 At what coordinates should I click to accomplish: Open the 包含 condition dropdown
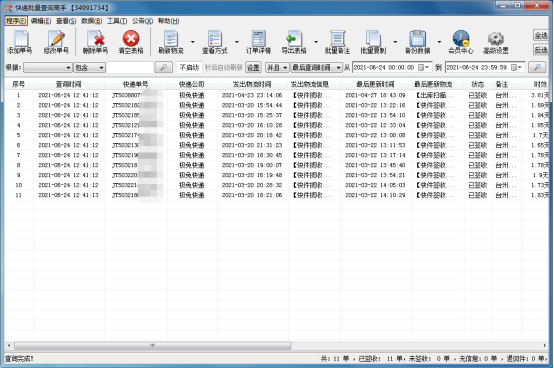[x=89, y=67]
